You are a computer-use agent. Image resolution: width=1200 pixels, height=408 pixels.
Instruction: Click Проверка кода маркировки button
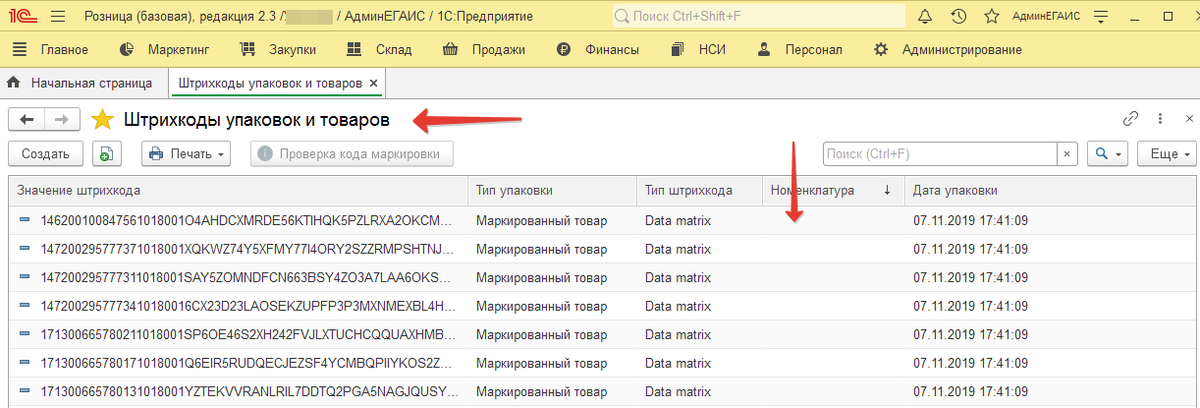tap(351, 154)
